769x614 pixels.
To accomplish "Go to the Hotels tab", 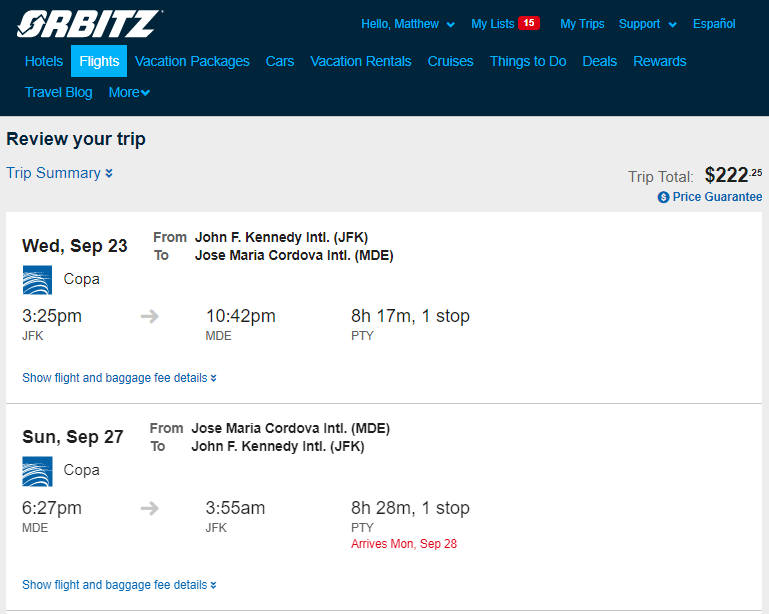I will [x=44, y=61].
